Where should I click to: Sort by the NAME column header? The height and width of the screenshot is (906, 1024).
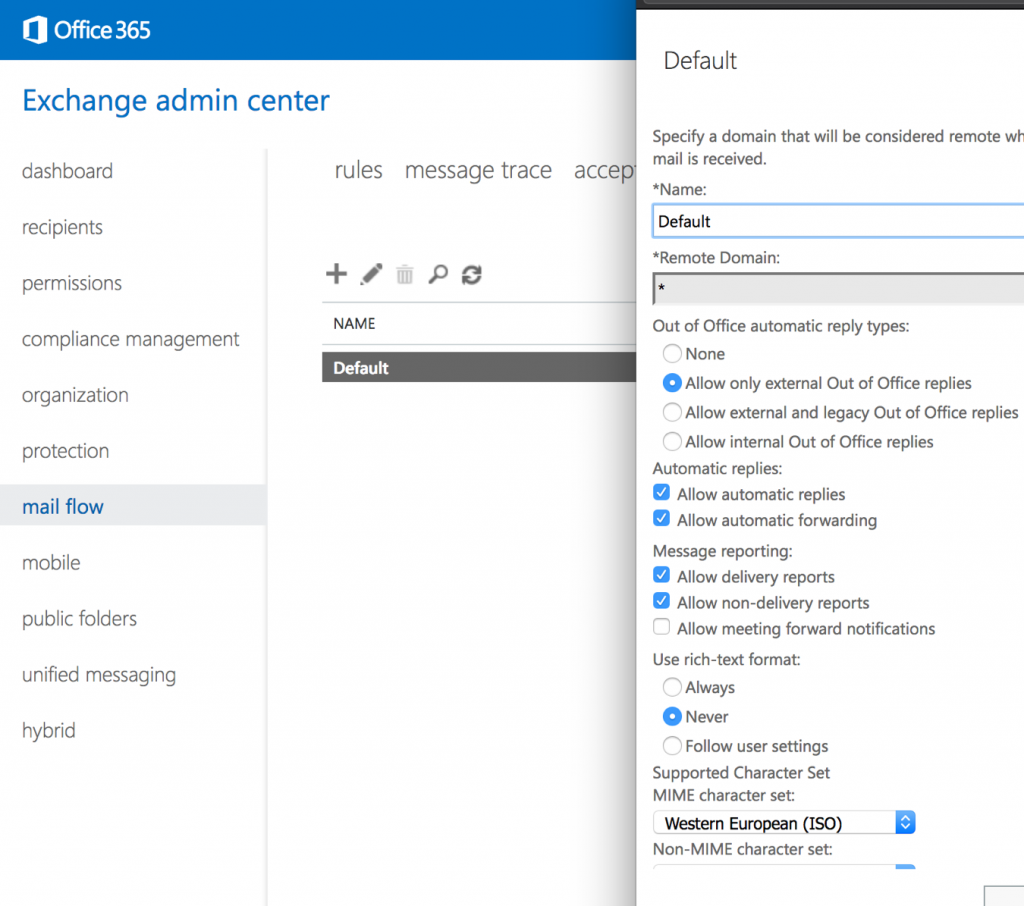point(354,323)
